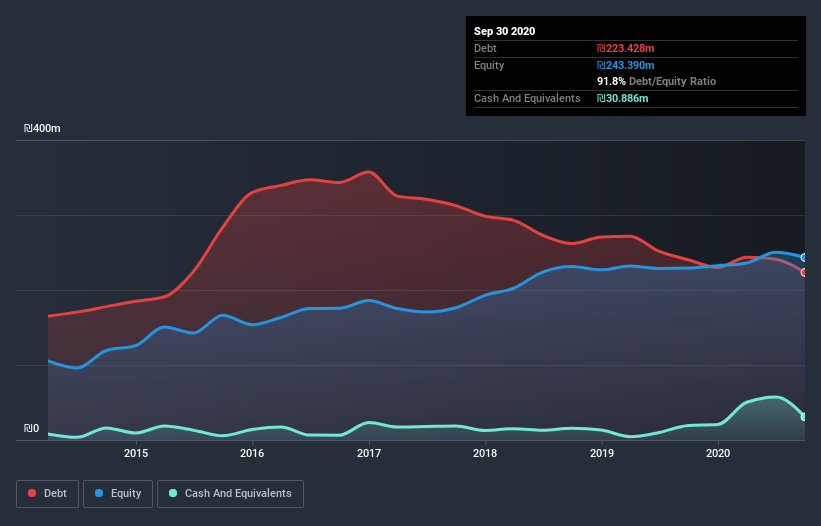821x526 pixels.
Task: Select the Debt end-point marker on the chart
Action: [x=804, y=272]
